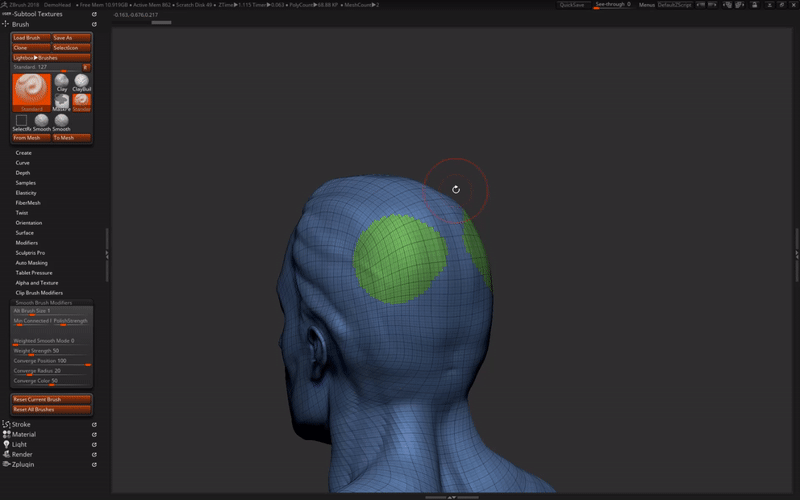
Task: Collapse the Smooth Brush Modifiers section
Action: click(x=44, y=303)
